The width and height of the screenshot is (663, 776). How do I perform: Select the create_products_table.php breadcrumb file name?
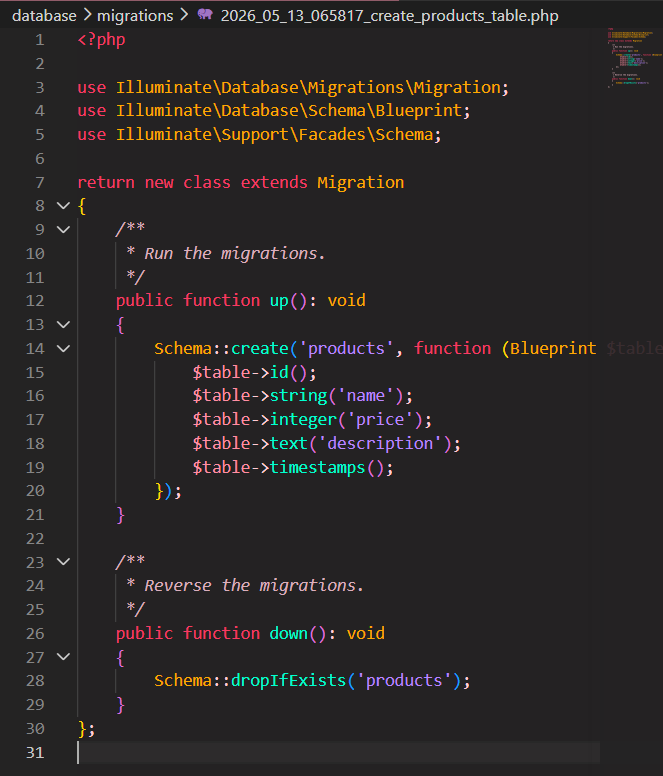[x=389, y=16]
